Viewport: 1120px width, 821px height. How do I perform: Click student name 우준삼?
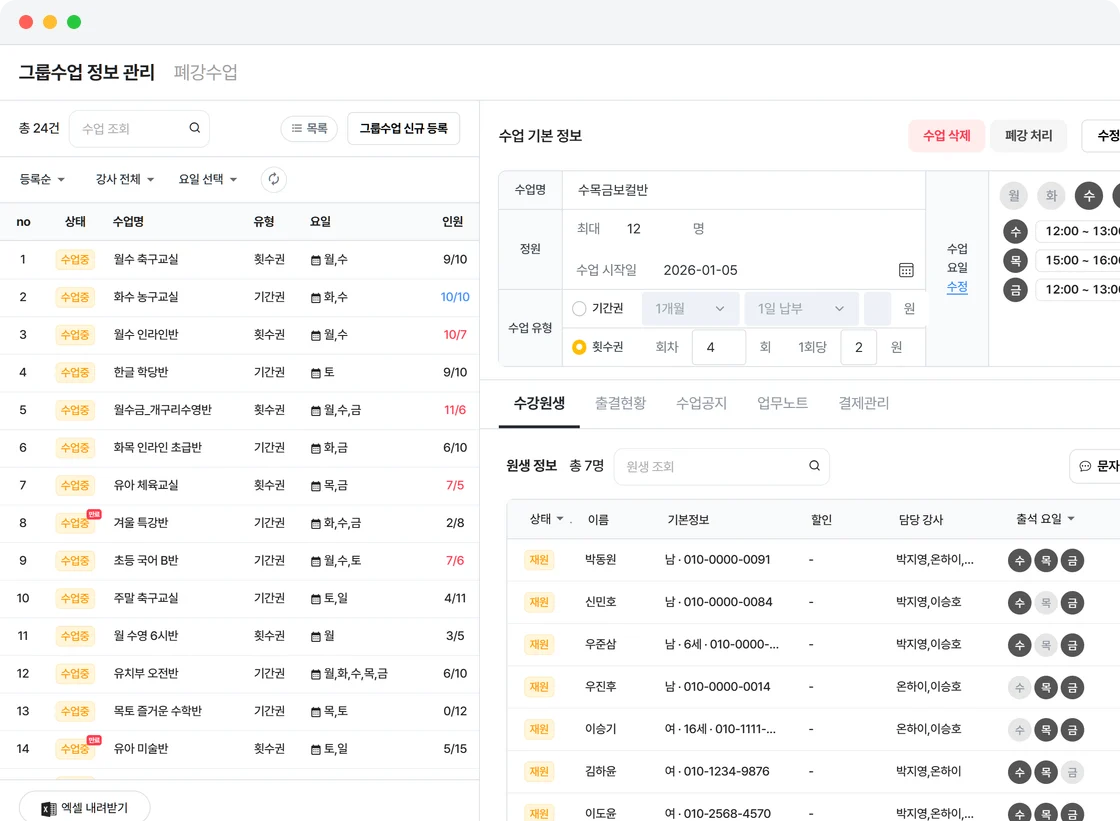[601, 645]
